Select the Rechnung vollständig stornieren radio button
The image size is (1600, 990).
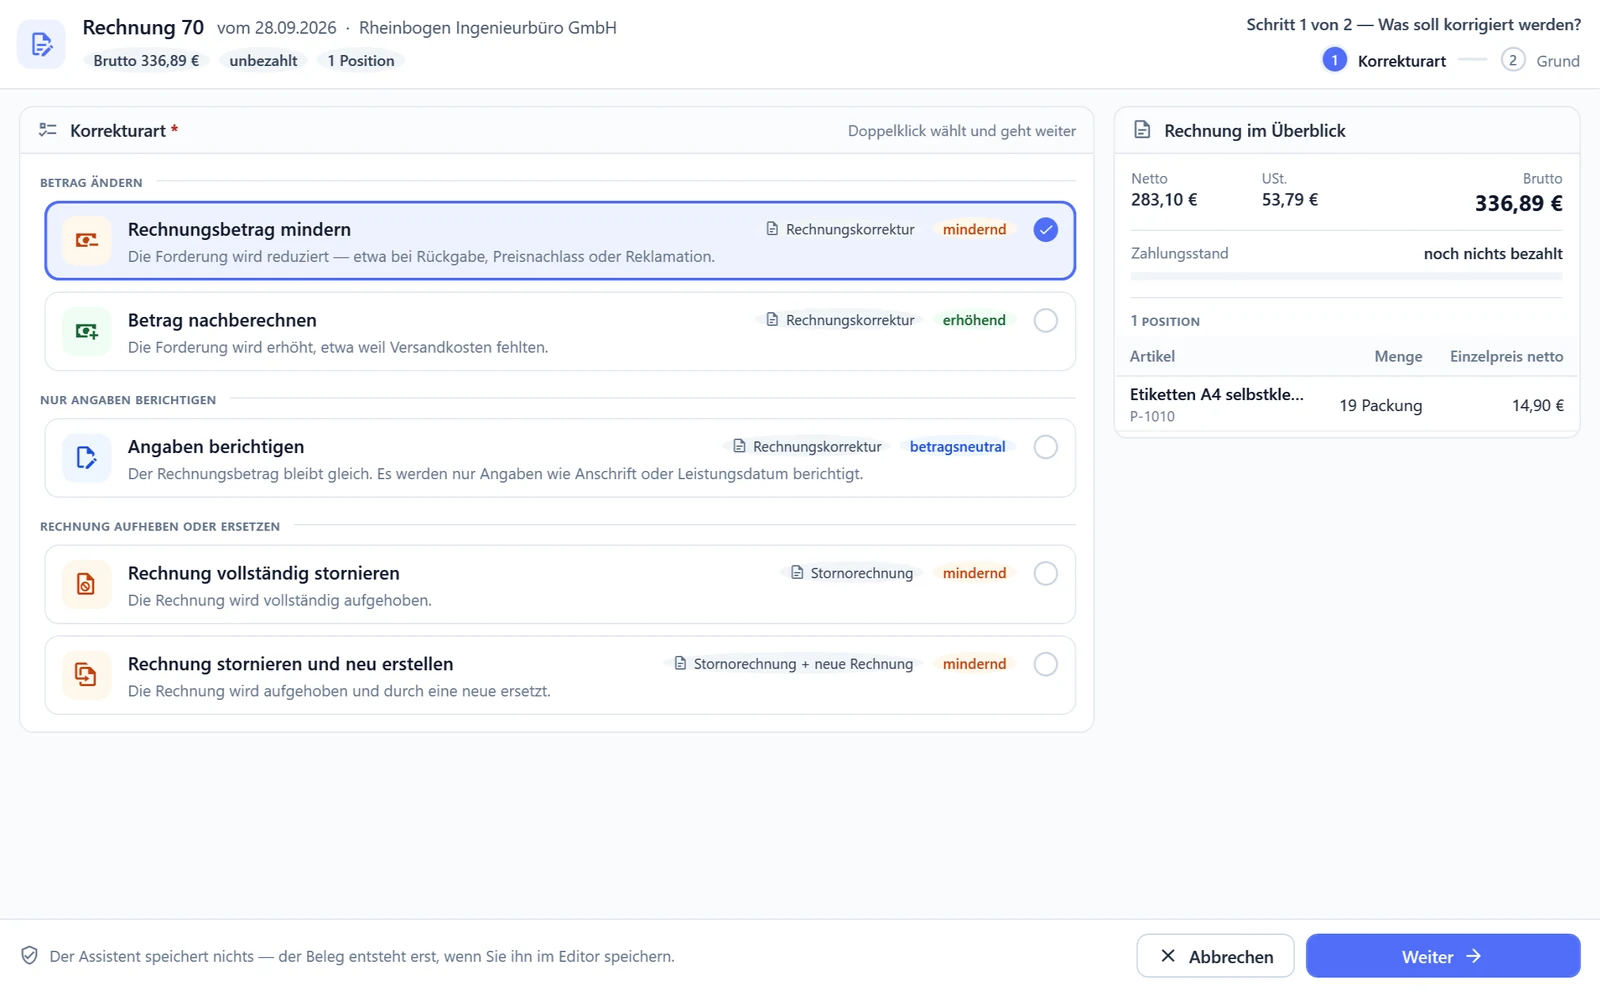(x=1045, y=574)
